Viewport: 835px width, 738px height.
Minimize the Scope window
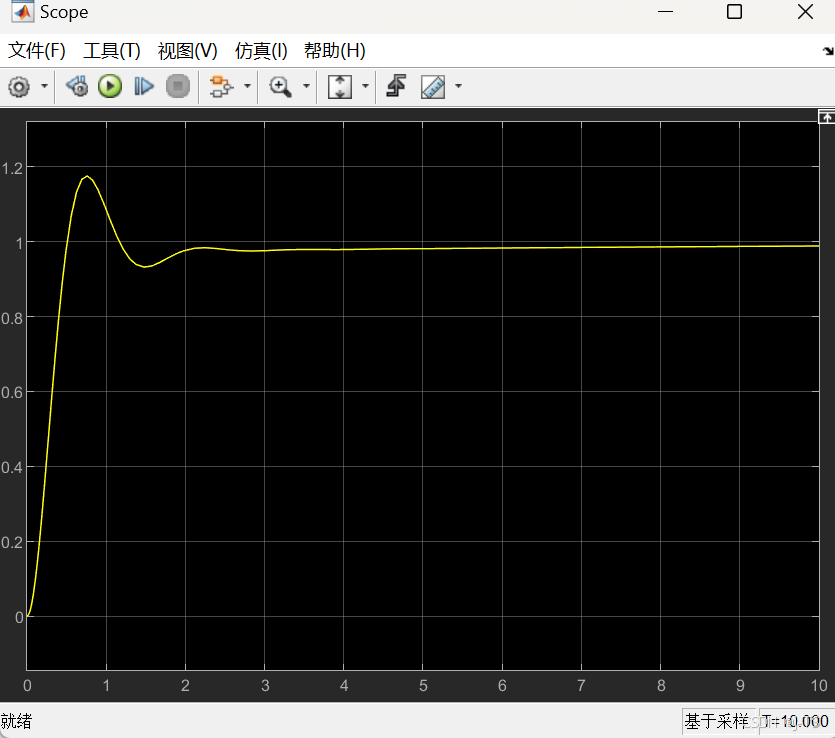pyautogui.click(x=666, y=12)
